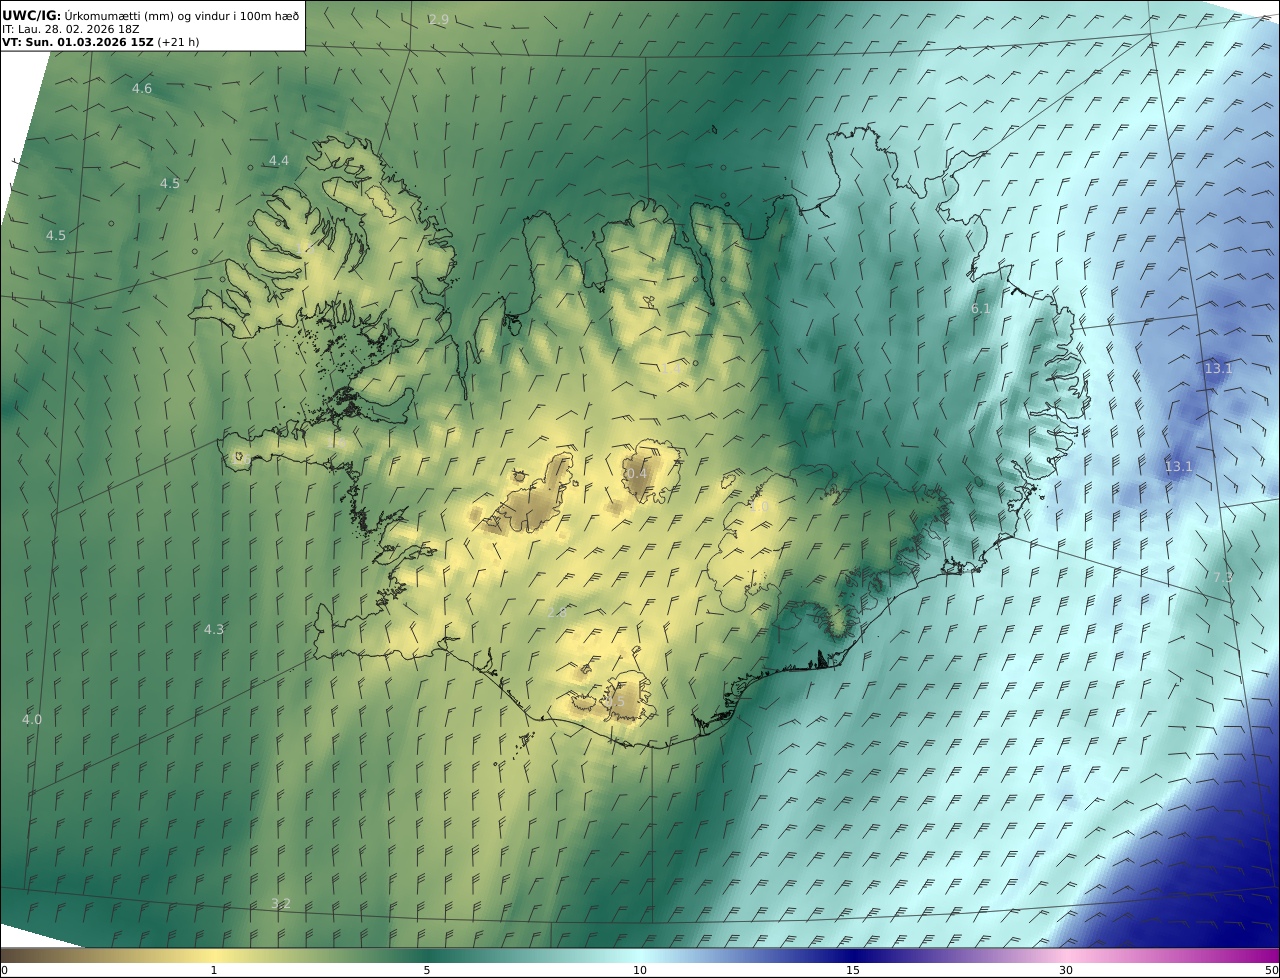Viewport: 1280px width, 978px height.
Task: Click the color scale tick label "30"
Action: point(1066,970)
